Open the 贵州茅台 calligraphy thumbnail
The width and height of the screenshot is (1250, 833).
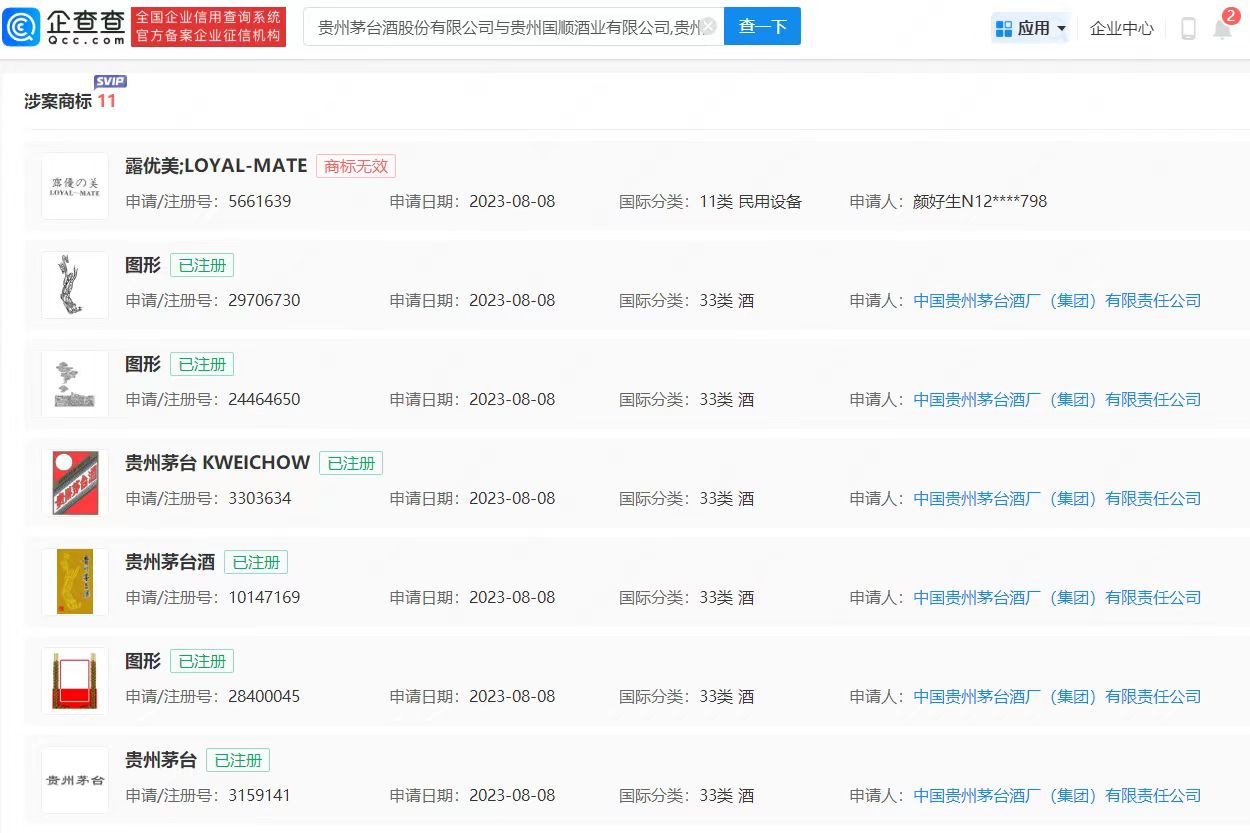(75, 780)
